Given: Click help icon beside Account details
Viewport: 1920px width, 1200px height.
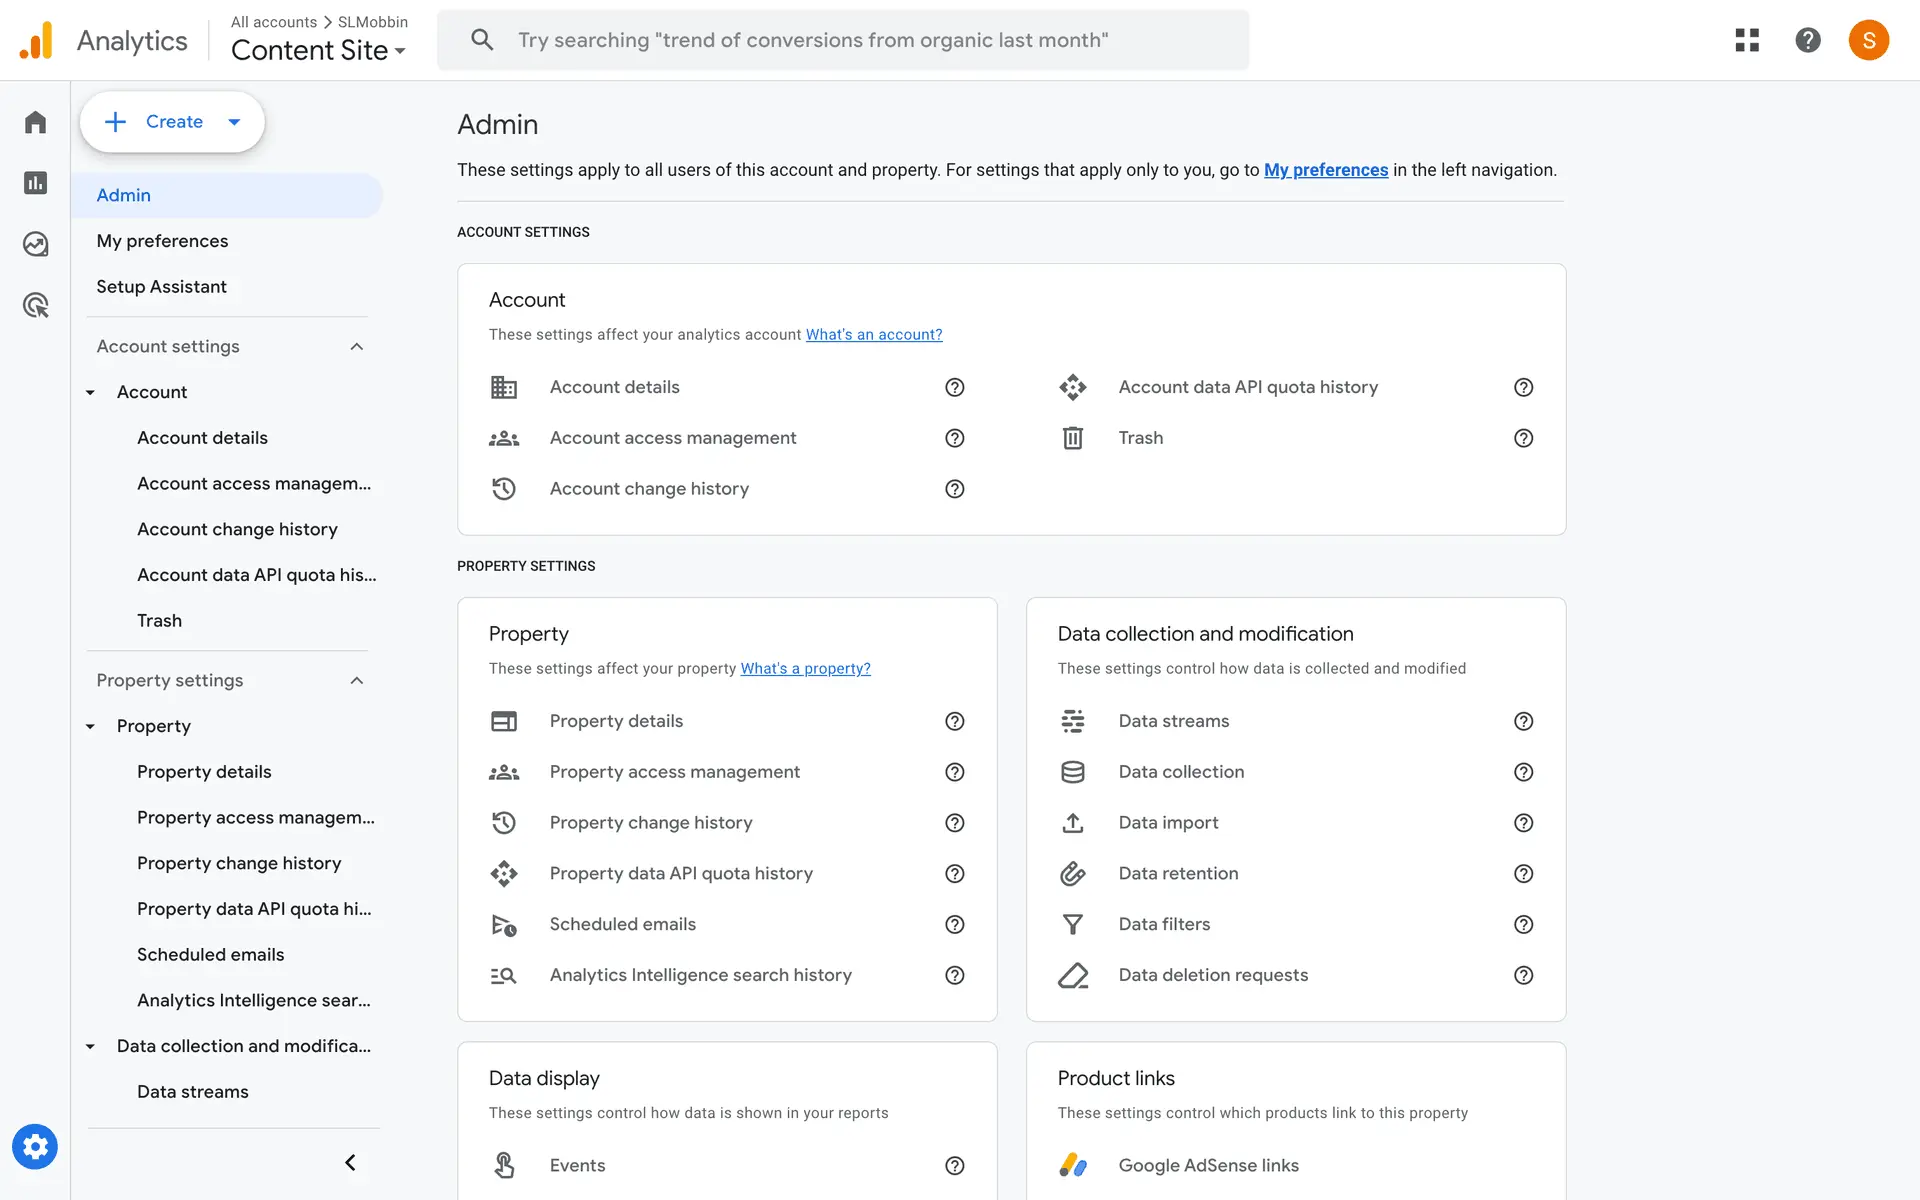Looking at the screenshot, I should click(954, 387).
